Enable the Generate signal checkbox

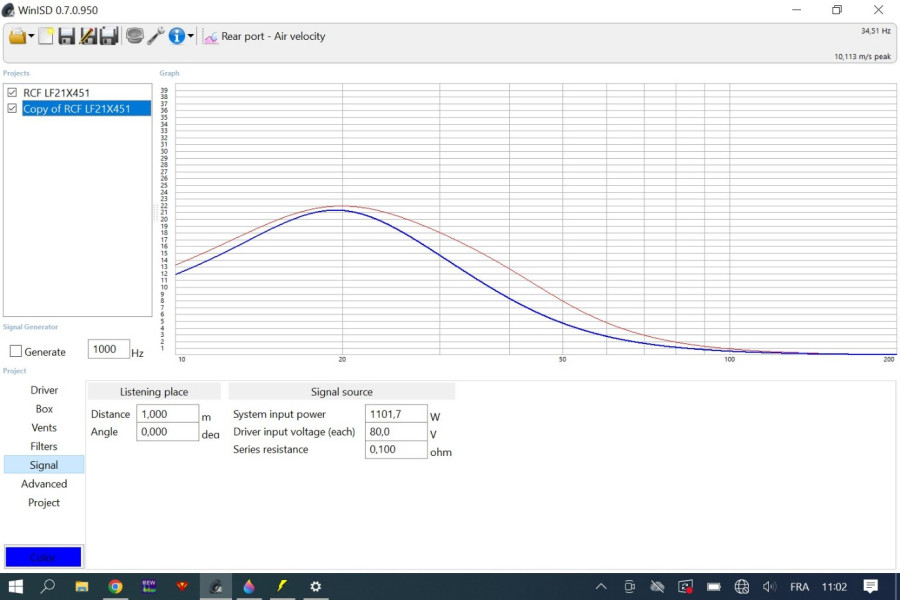[x=16, y=352]
